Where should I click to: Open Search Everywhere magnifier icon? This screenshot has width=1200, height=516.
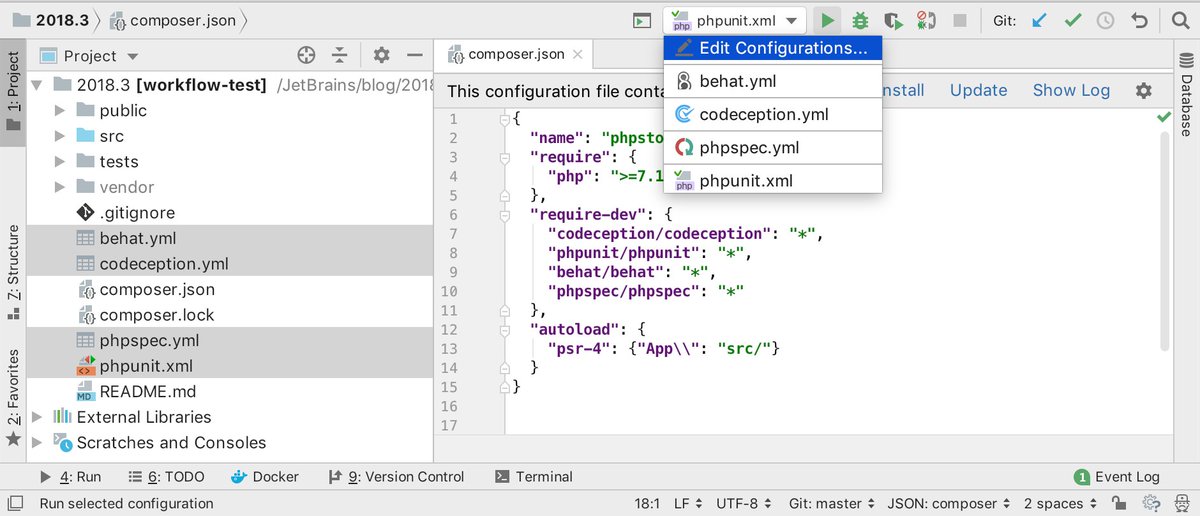tap(1180, 20)
